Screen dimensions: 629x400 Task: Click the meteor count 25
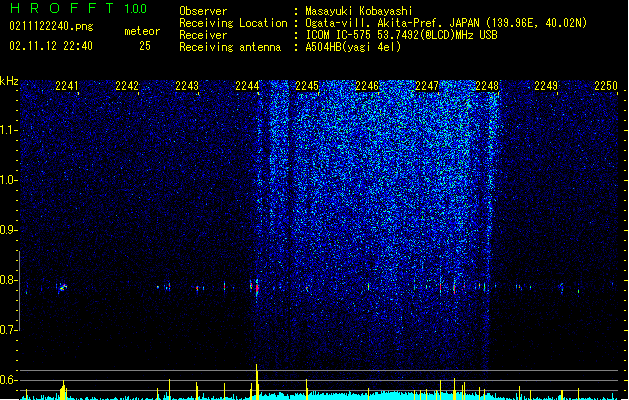tap(145, 46)
